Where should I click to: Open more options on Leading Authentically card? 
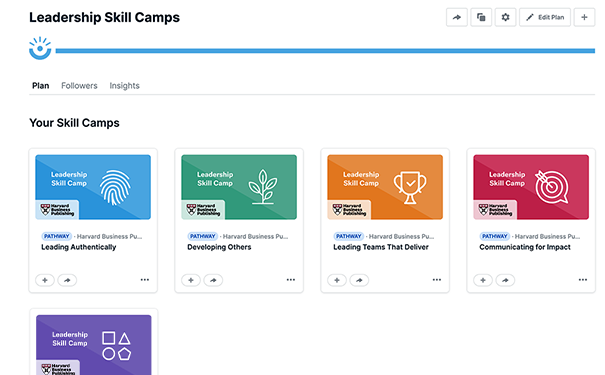coord(145,280)
